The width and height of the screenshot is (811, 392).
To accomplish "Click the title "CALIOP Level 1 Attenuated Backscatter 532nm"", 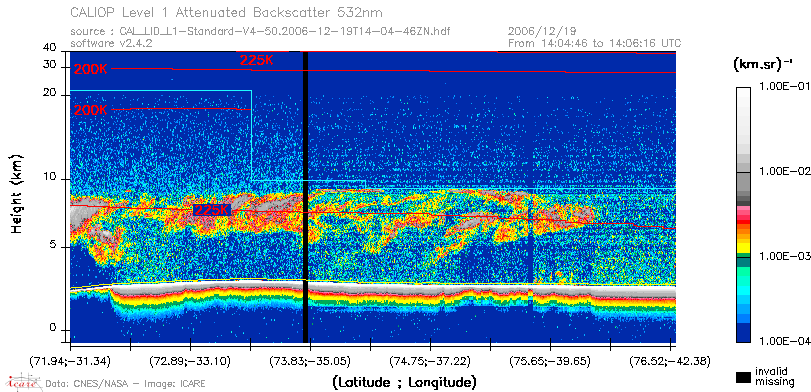I will 227,13.
